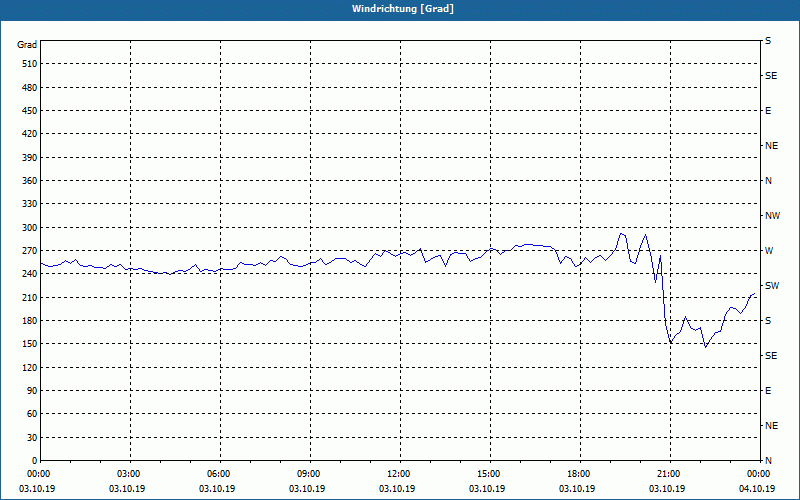Click the 03:00 time label
This screenshot has height=500, width=800.
click(131, 474)
